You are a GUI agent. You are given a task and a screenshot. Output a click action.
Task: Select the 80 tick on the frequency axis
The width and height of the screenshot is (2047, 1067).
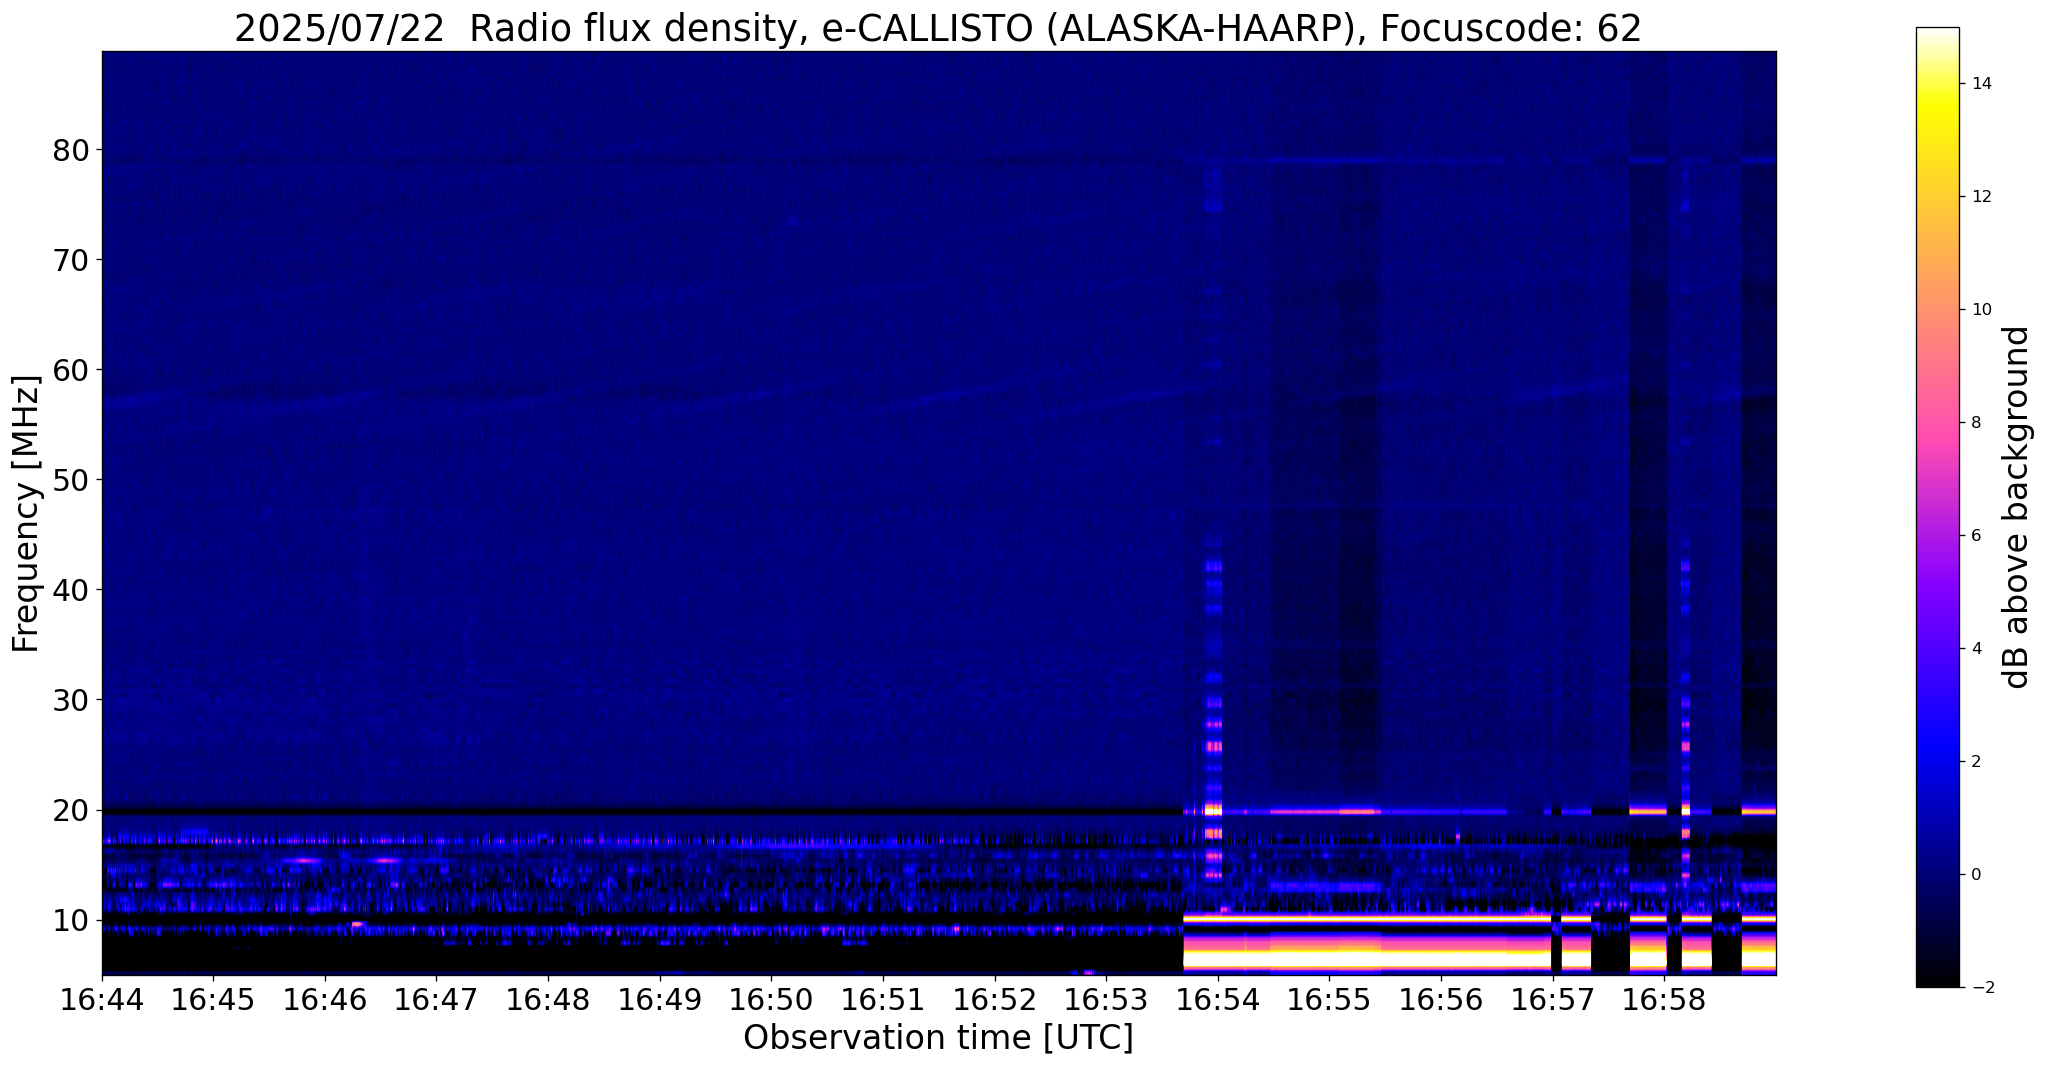[71, 151]
